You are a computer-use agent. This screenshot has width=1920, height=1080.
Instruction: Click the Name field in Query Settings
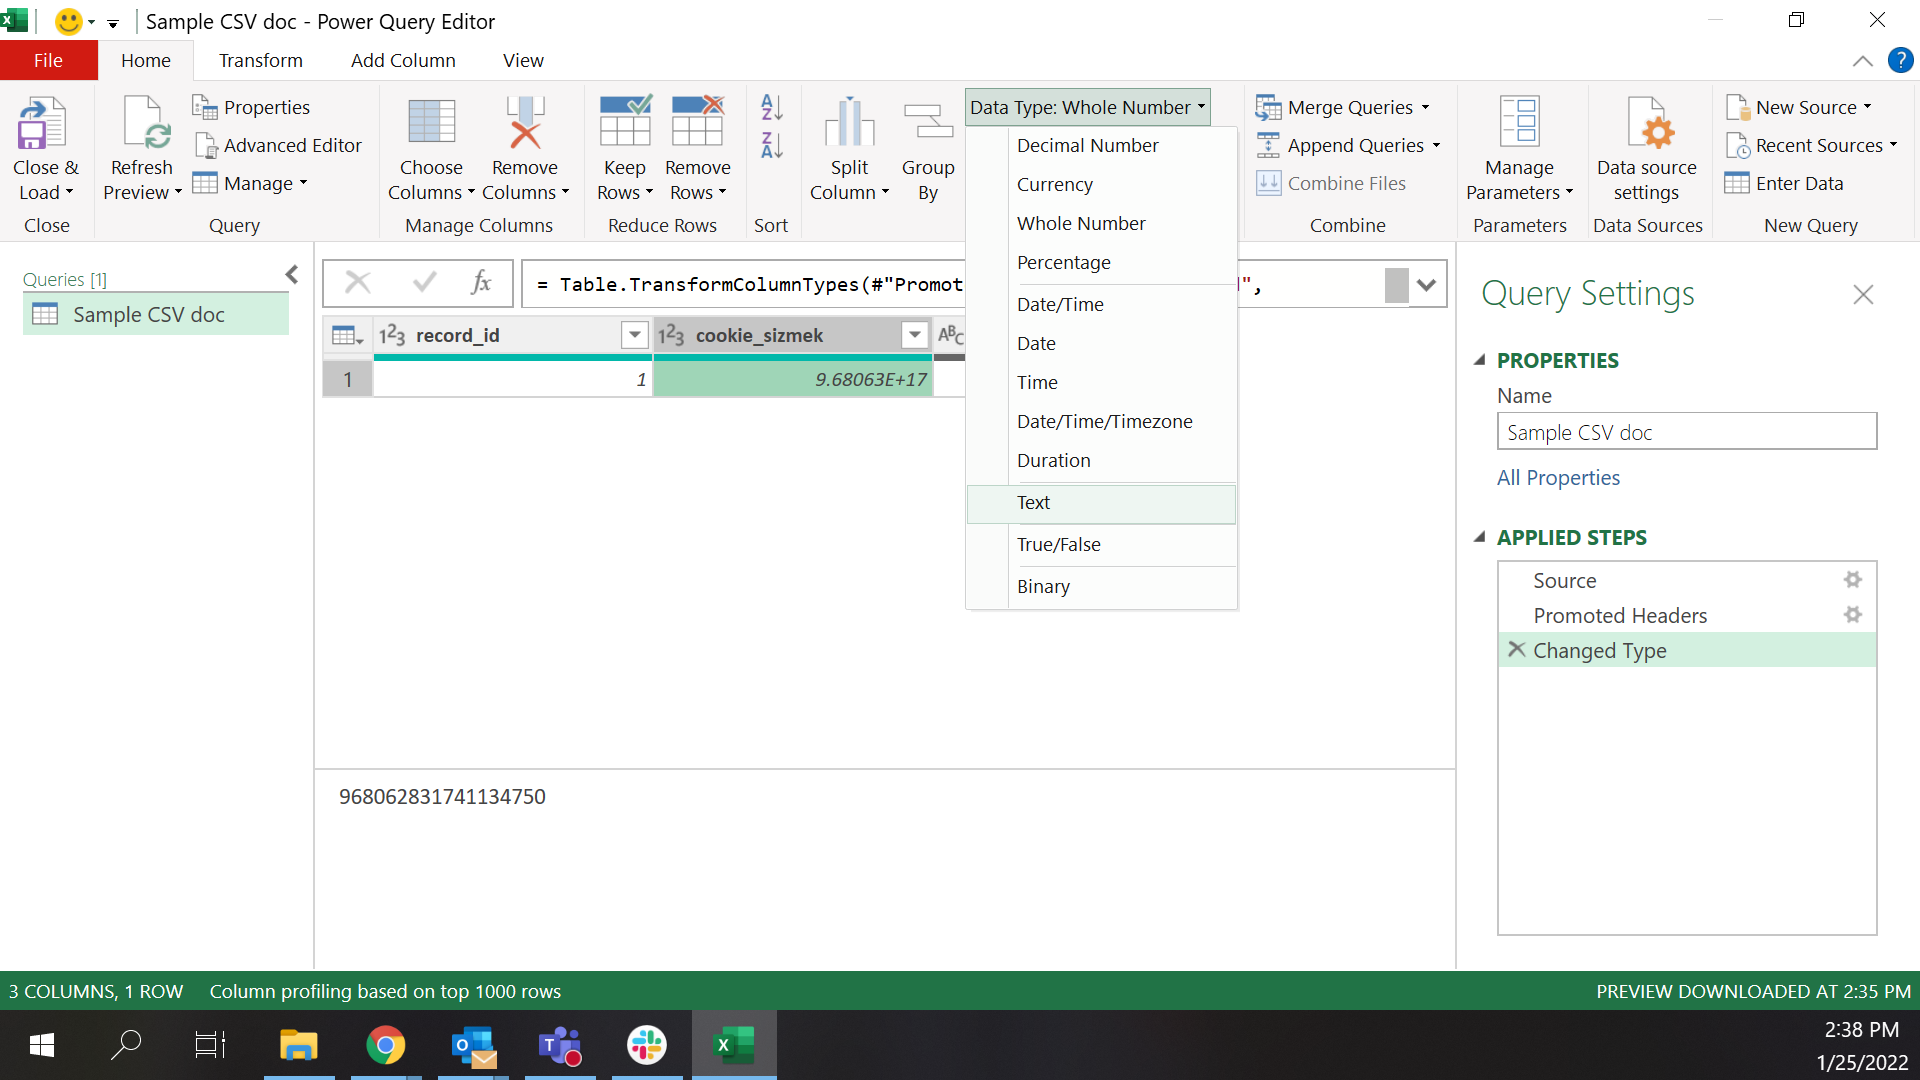tap(1686, 432)
